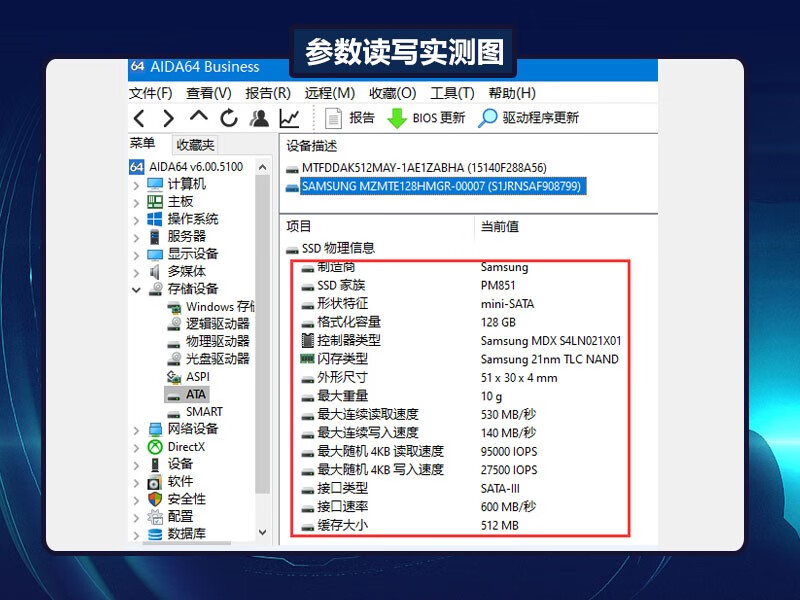800x600 pixels.
Task: Select the 控制器类型 row
Action: click(461, 340)
